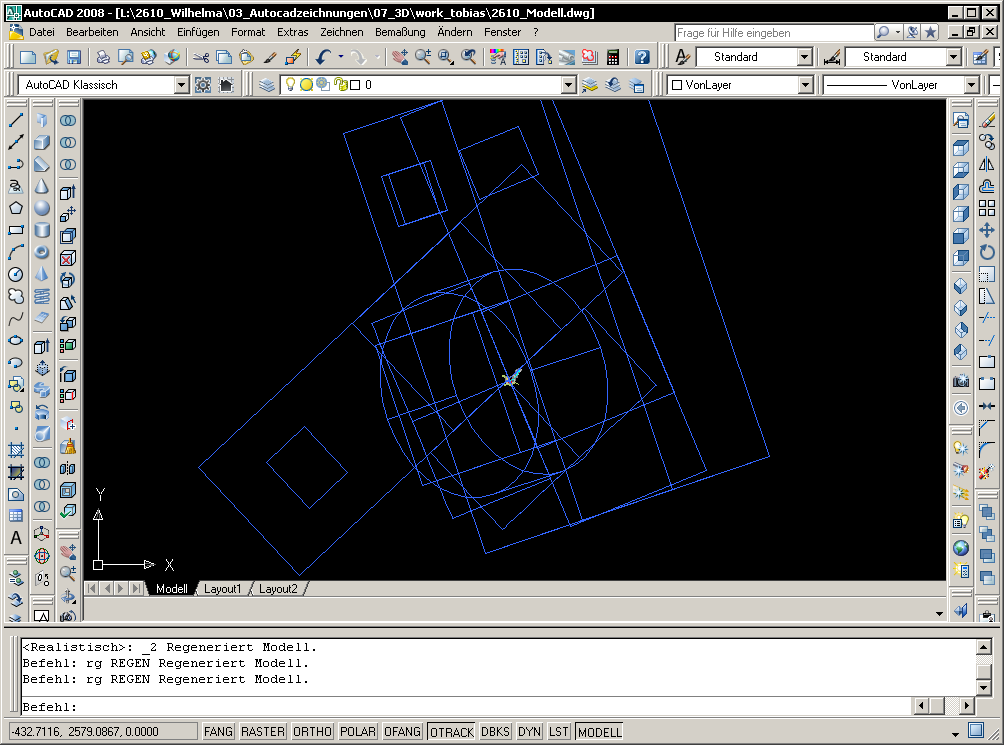Open the Ändern menu

[x=455, y=32]
